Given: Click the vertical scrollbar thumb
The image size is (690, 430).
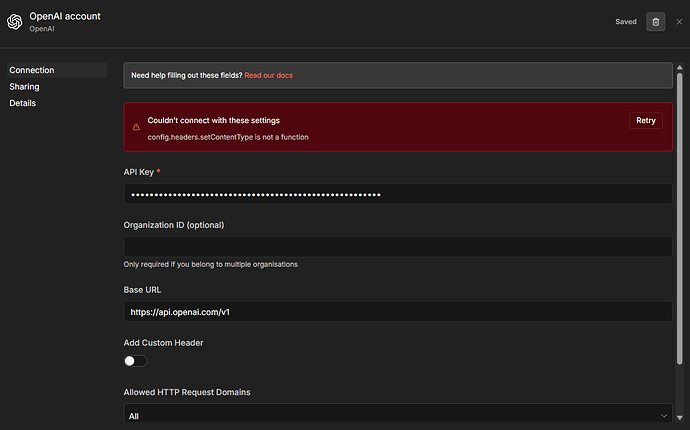Looking at the screenshot, I should 679,218.
